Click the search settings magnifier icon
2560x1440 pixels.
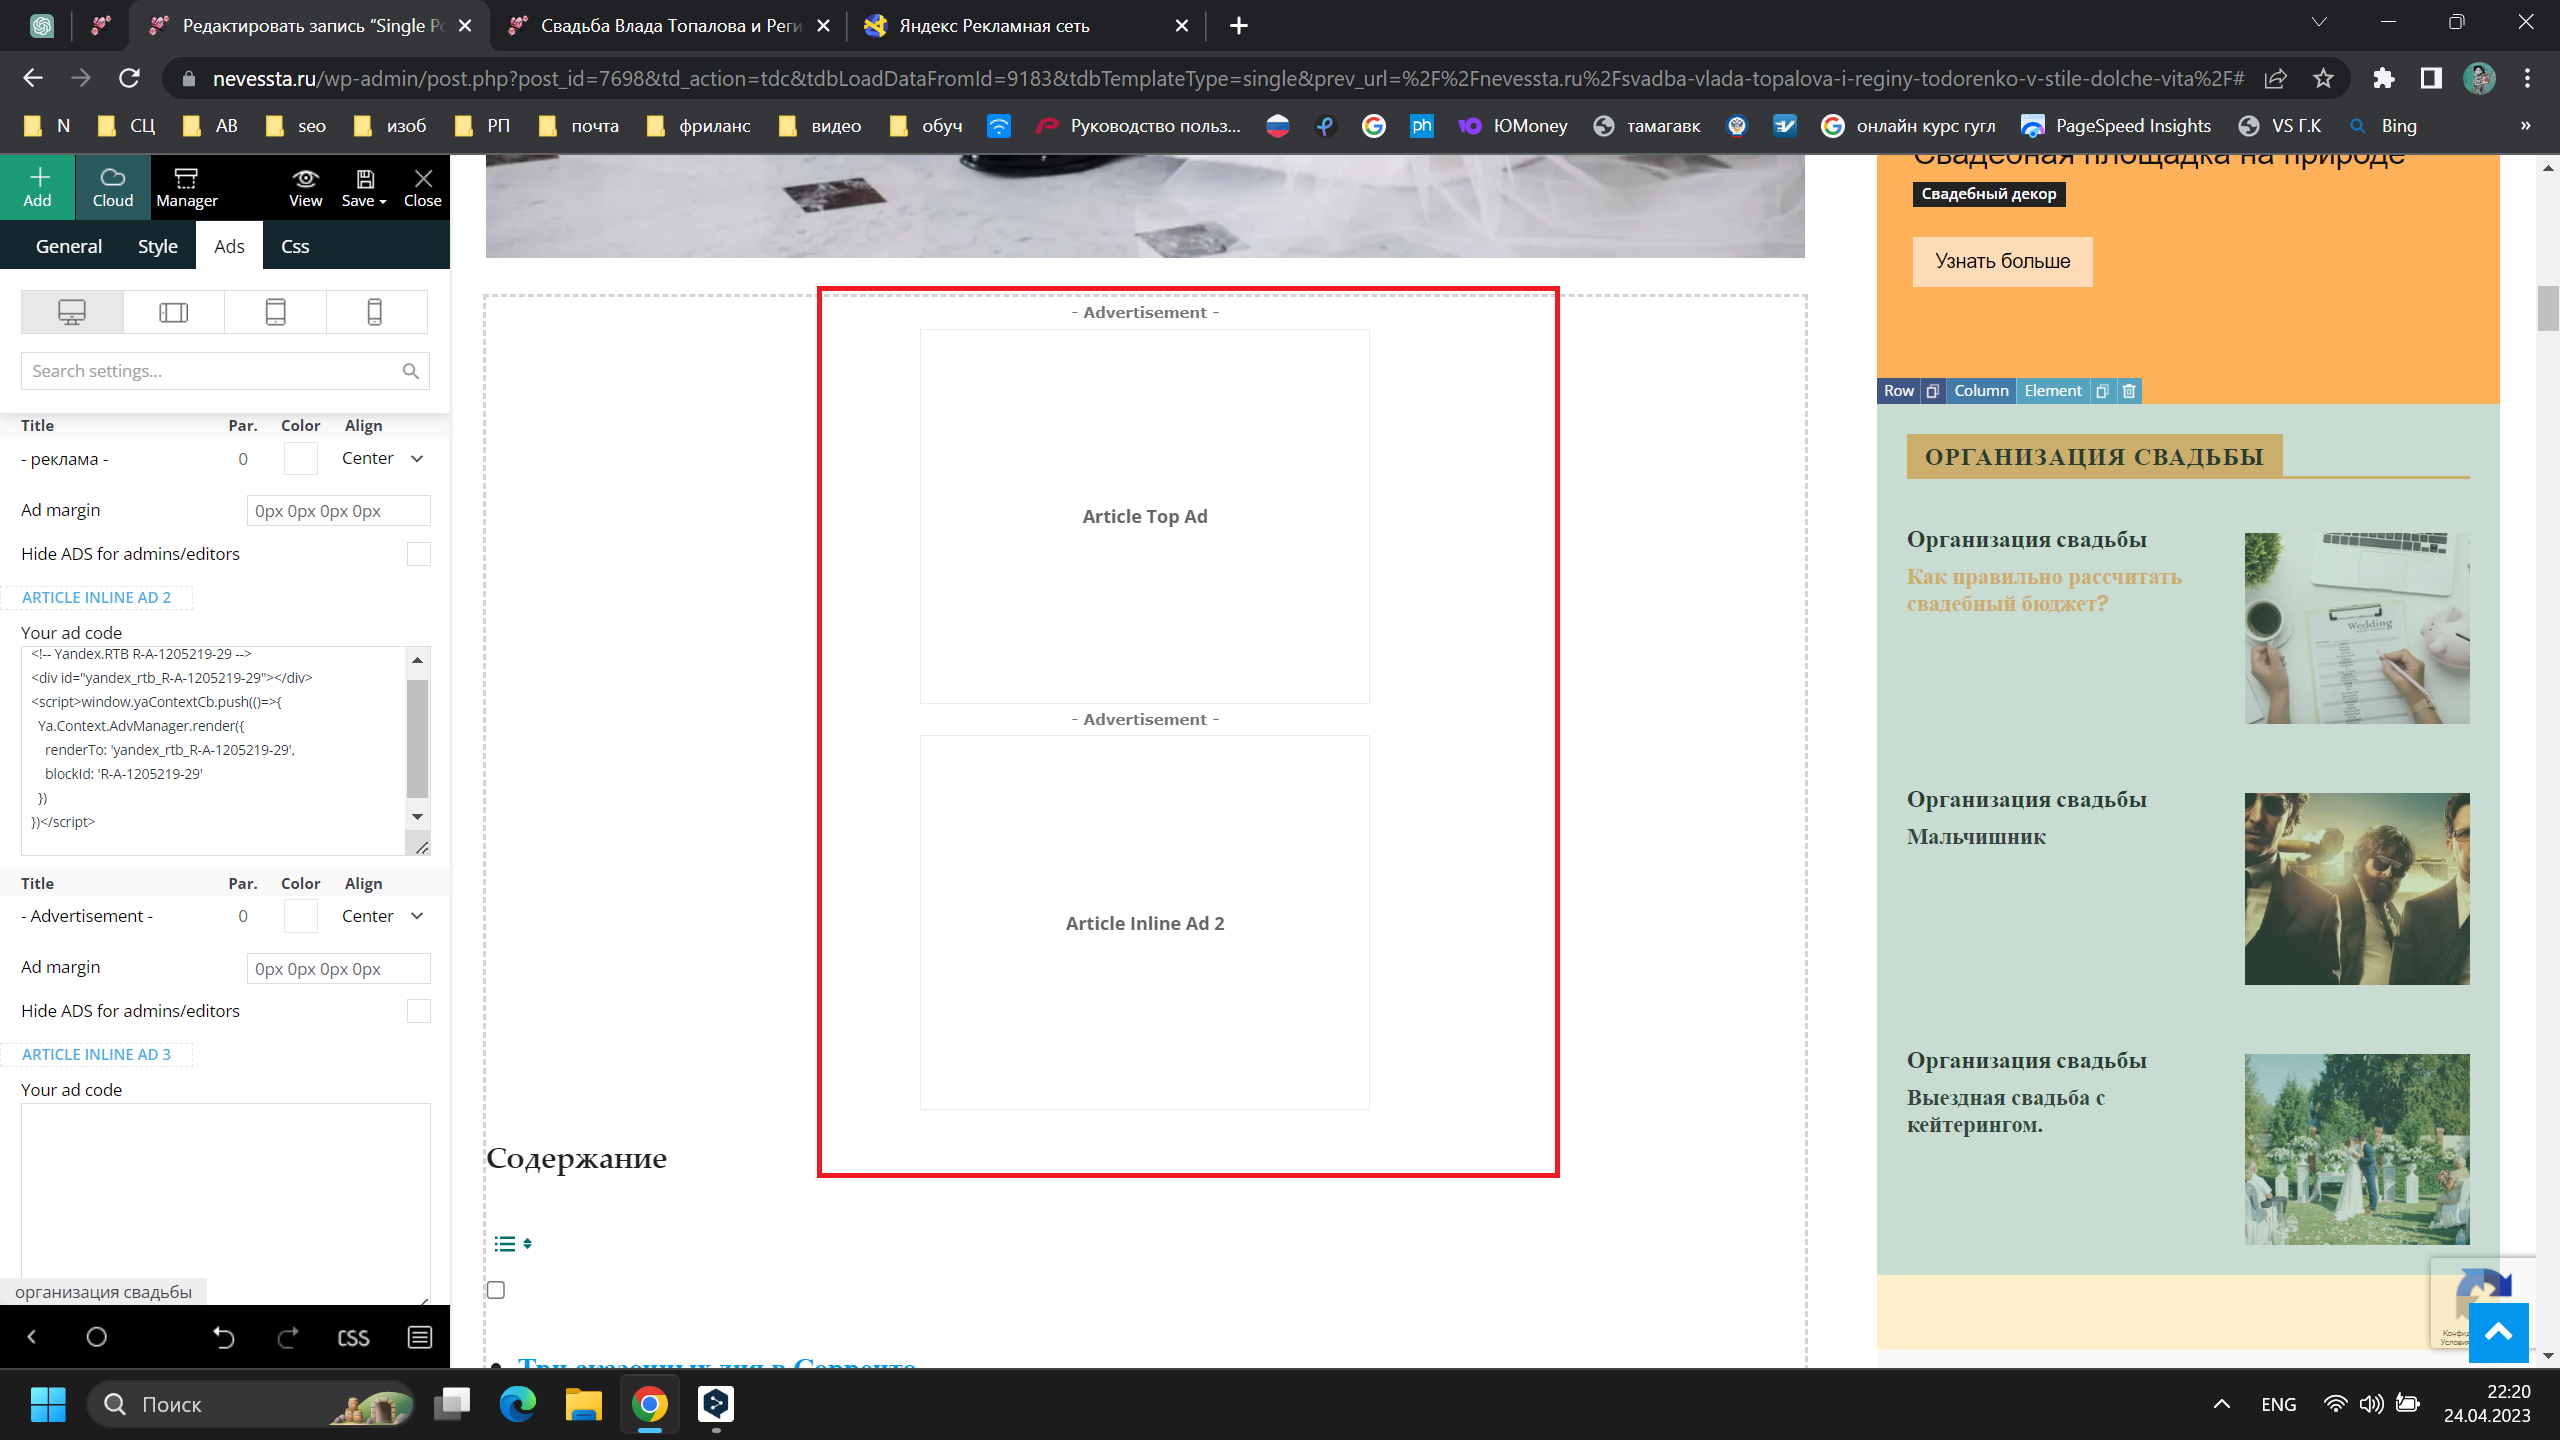click(411, 371)
